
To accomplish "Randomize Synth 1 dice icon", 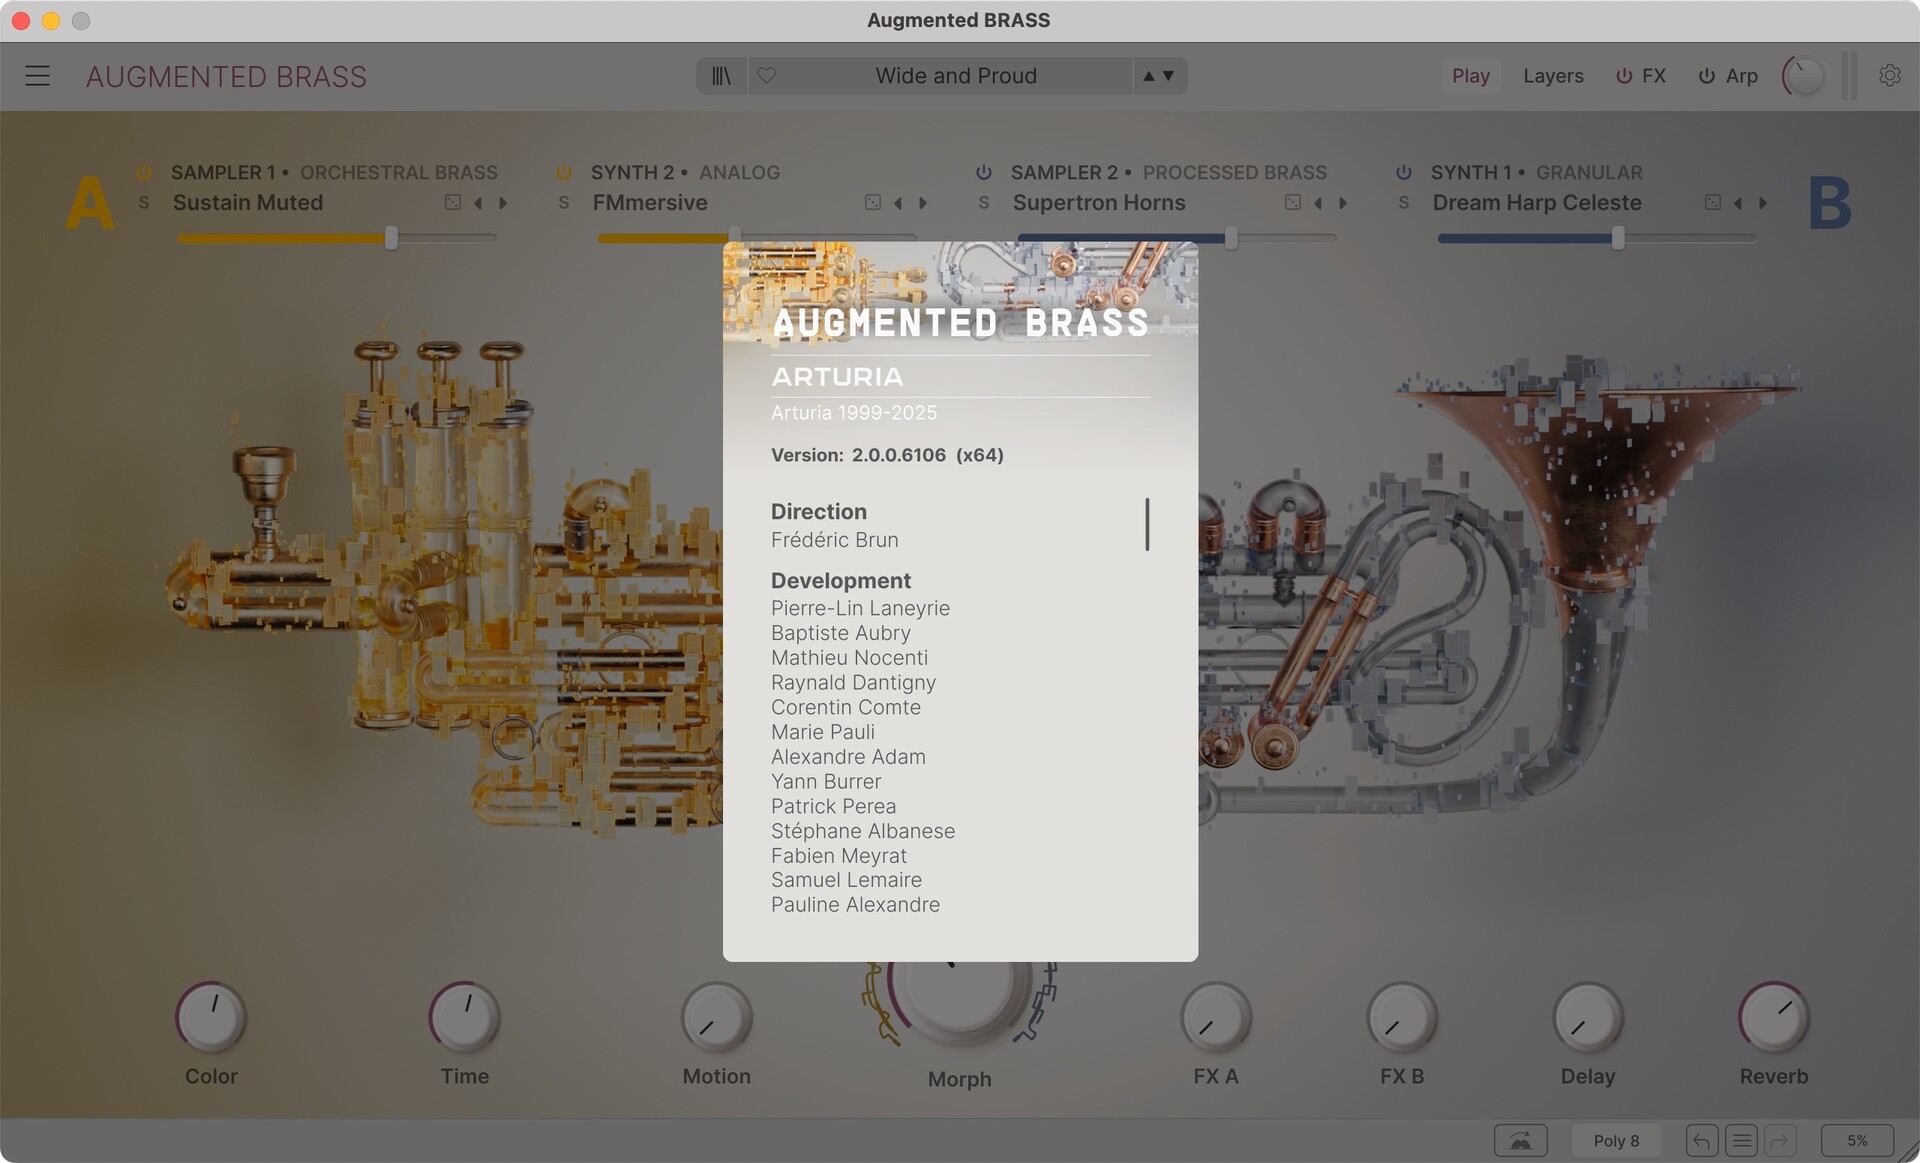I will 1713,203.
